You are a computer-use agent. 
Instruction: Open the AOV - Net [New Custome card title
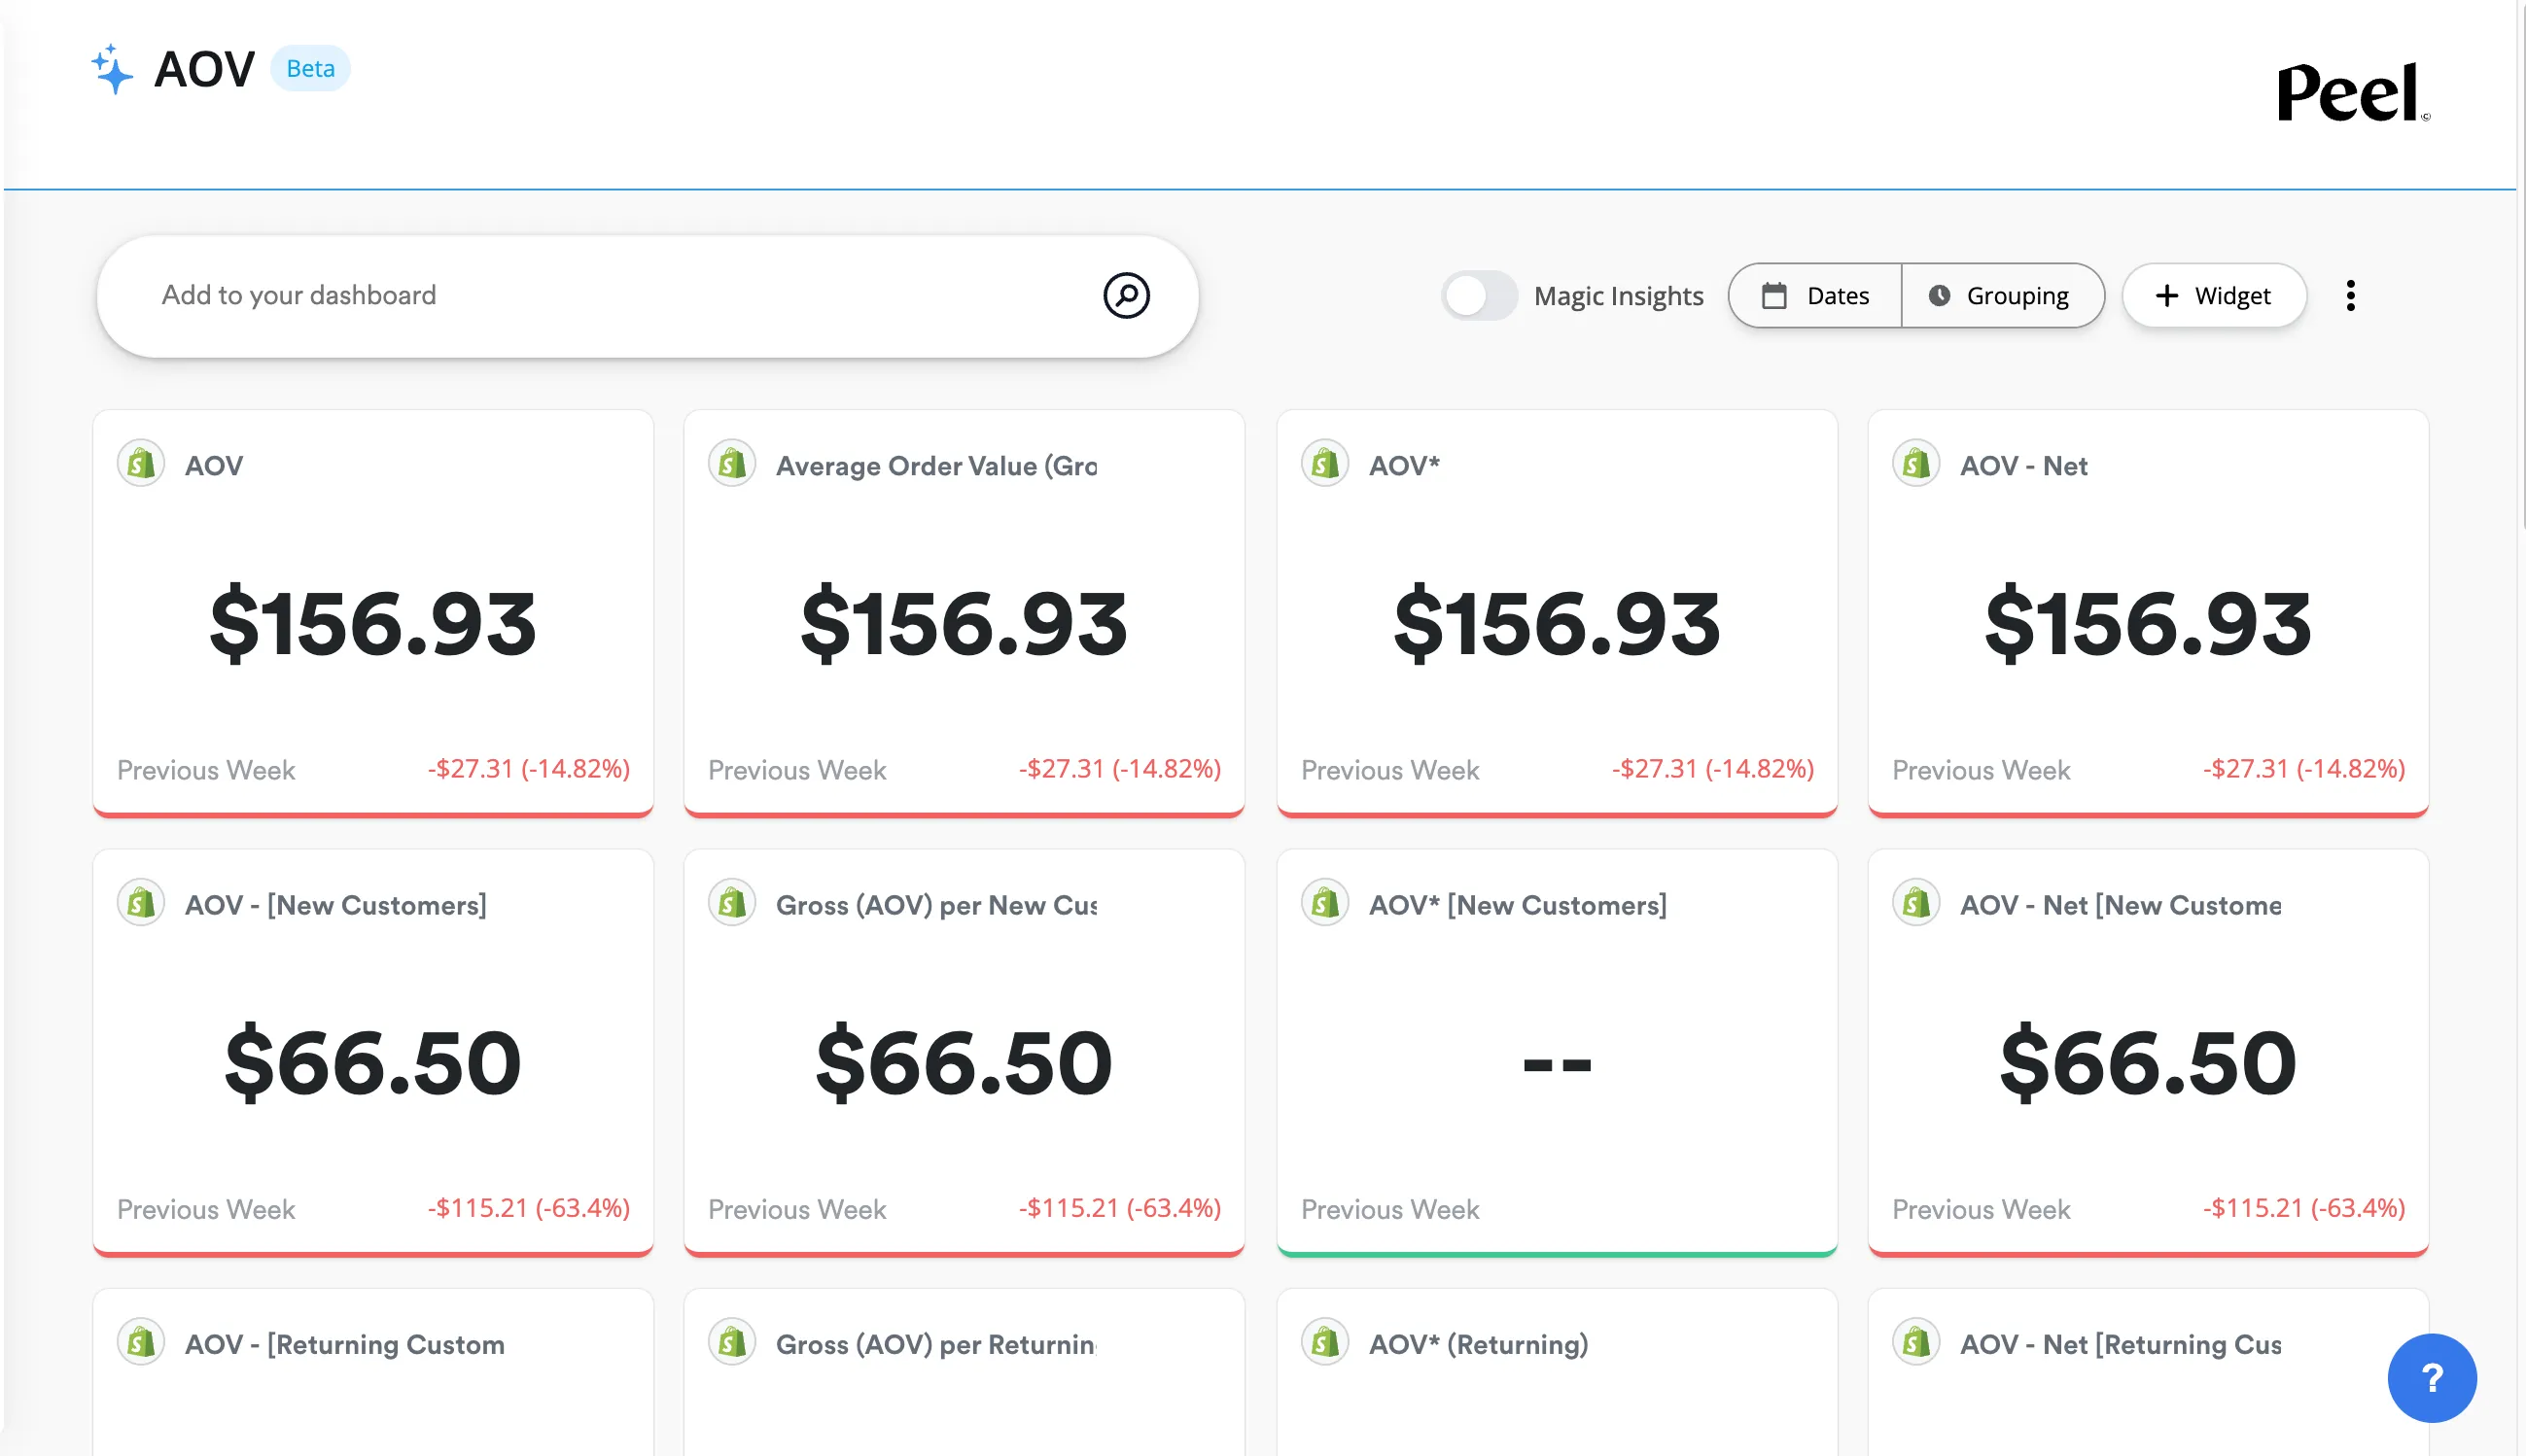(x=2120, y=905)
